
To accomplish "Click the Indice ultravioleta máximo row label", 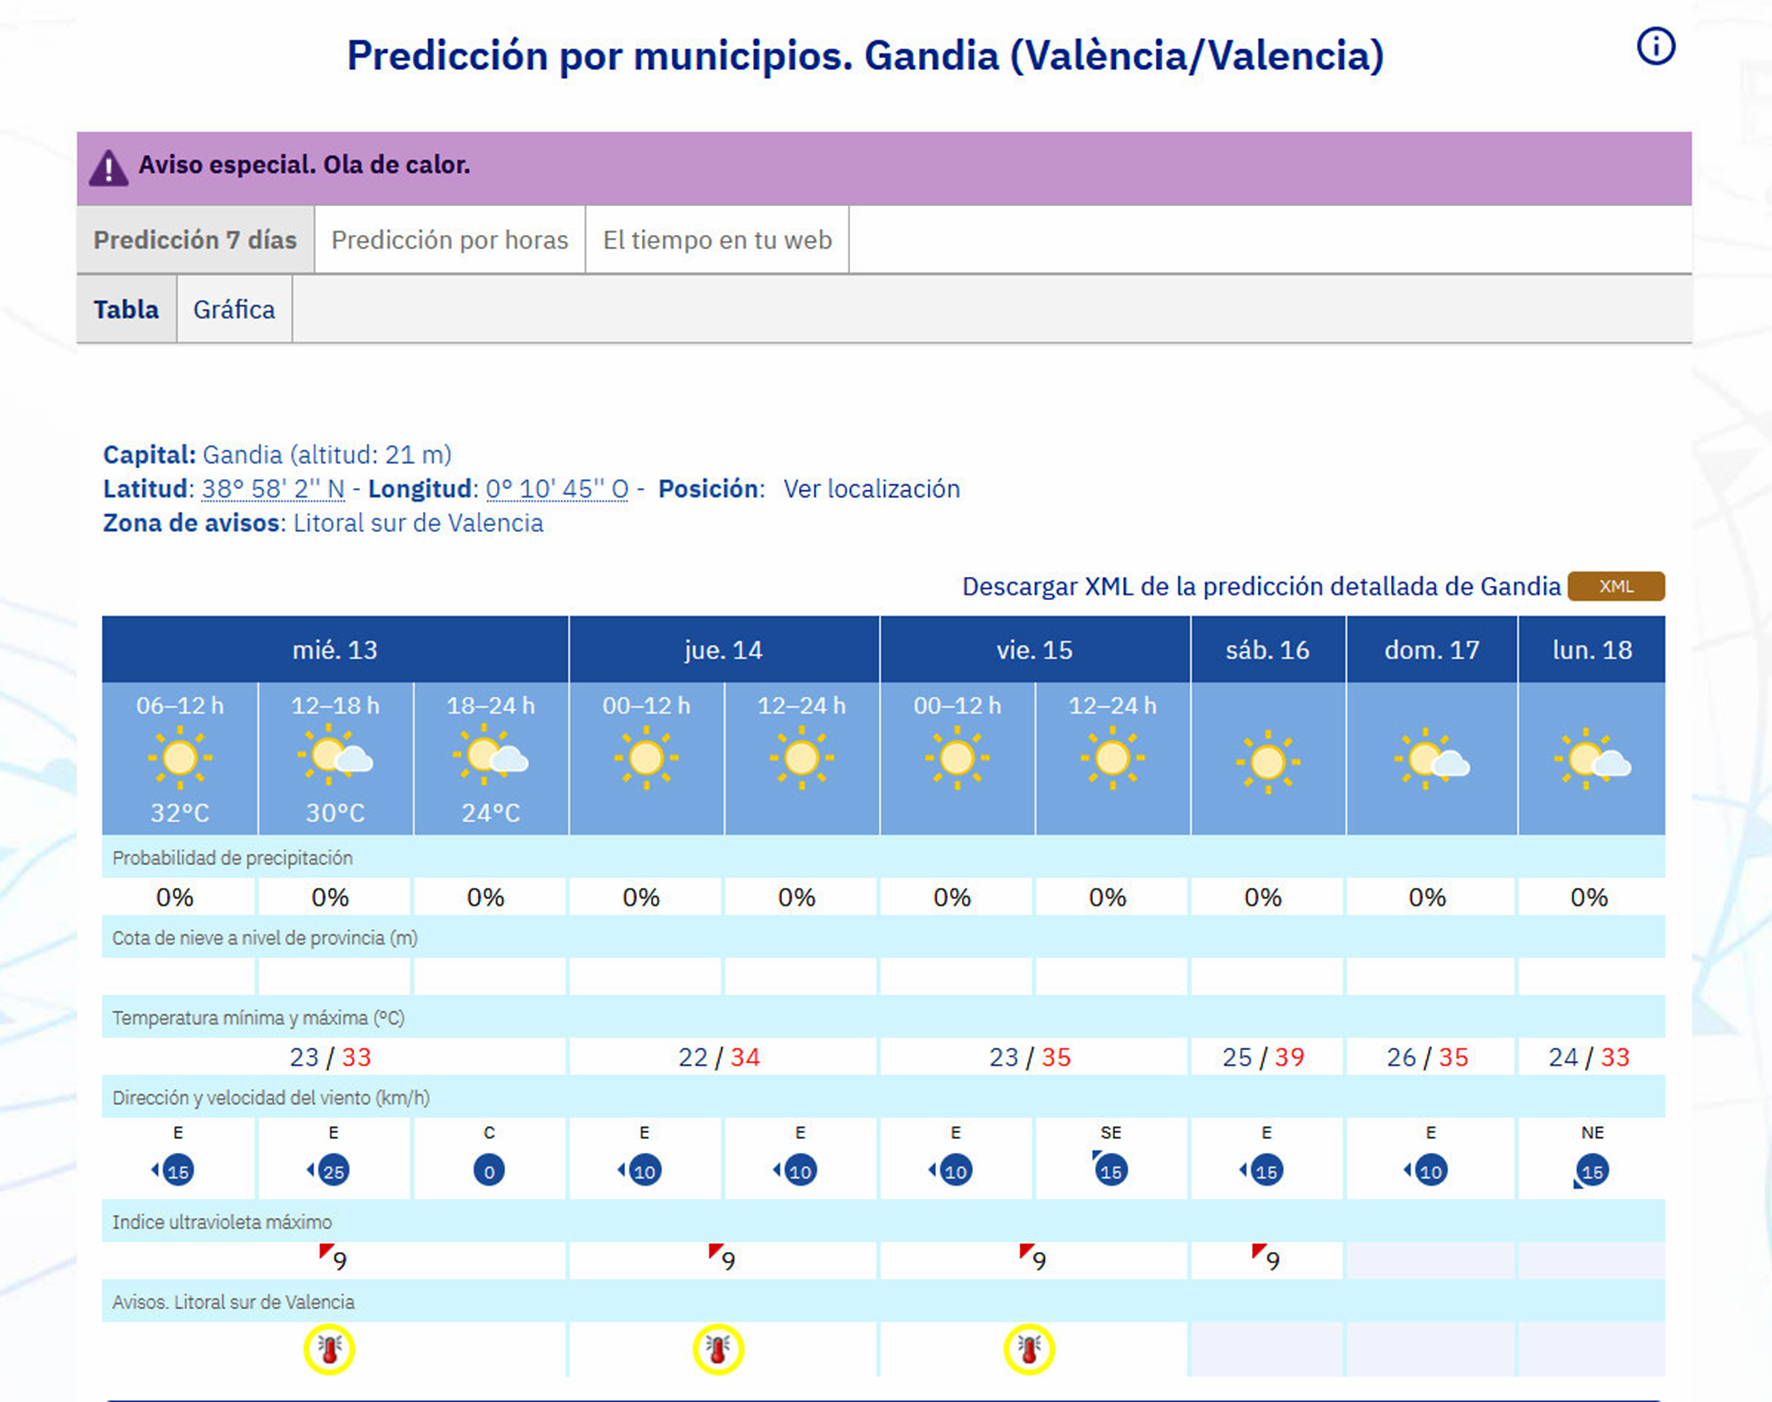I will tap(222, 1222).
